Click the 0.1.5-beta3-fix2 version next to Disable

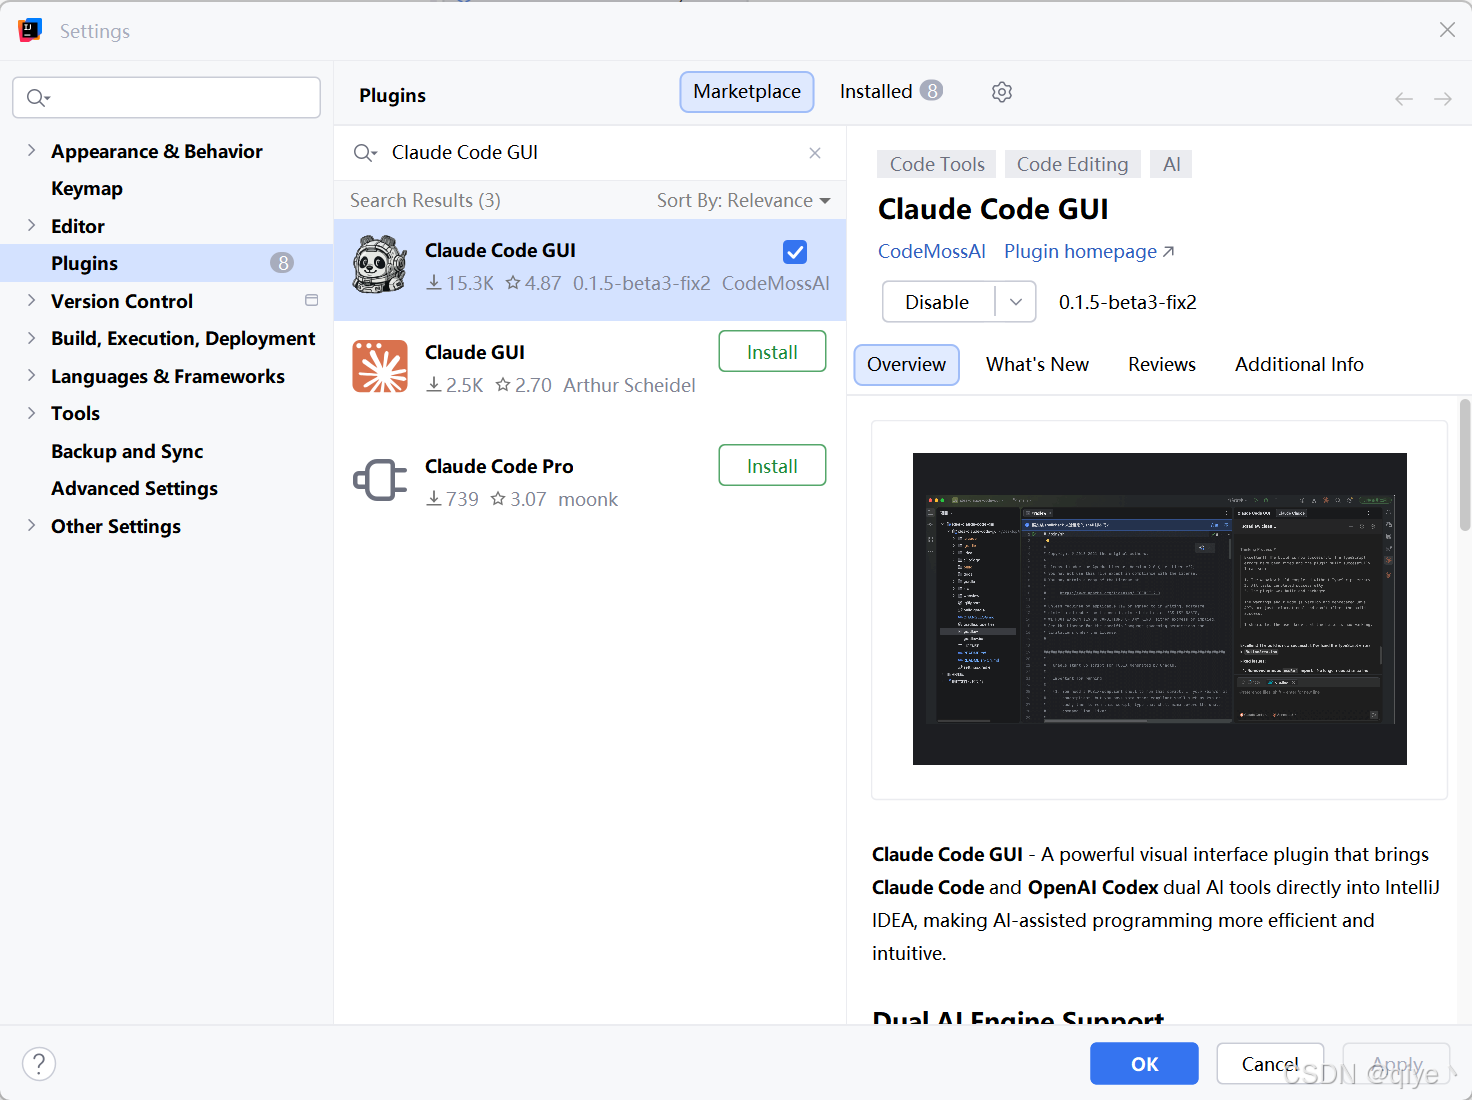[1128, 303]
